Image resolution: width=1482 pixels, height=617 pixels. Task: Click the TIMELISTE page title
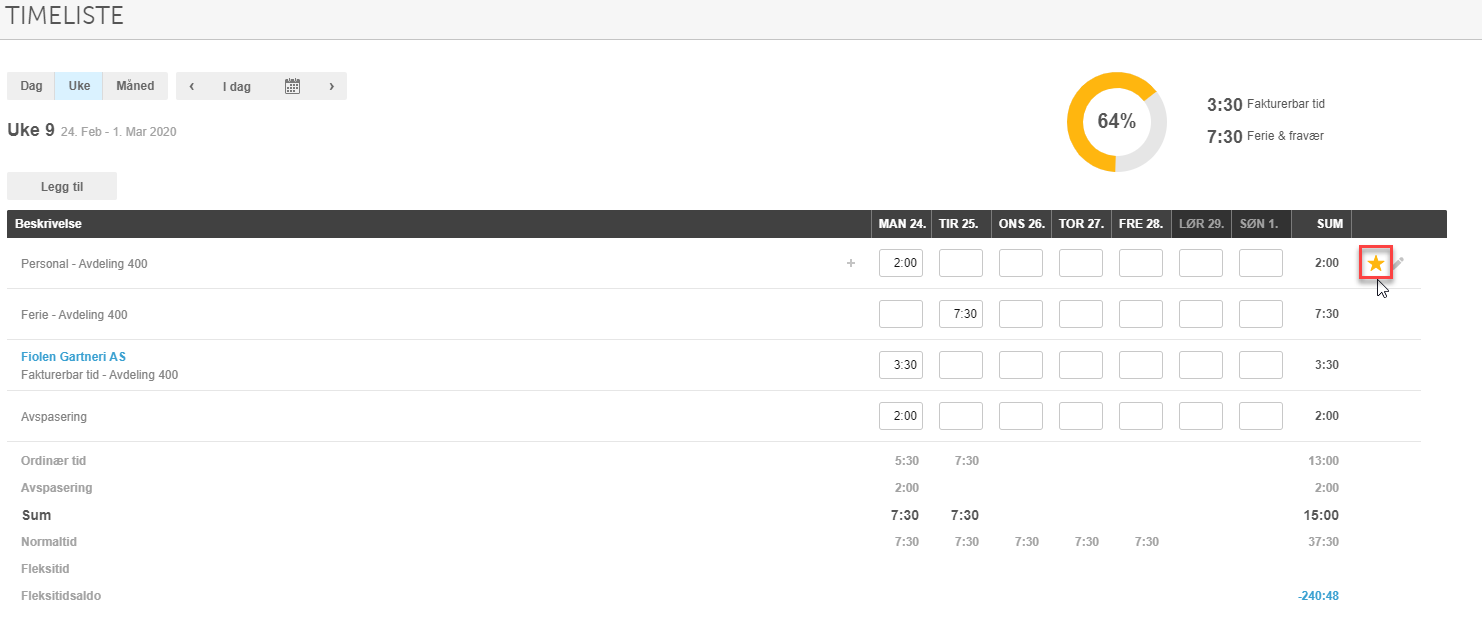coord(65,16)
